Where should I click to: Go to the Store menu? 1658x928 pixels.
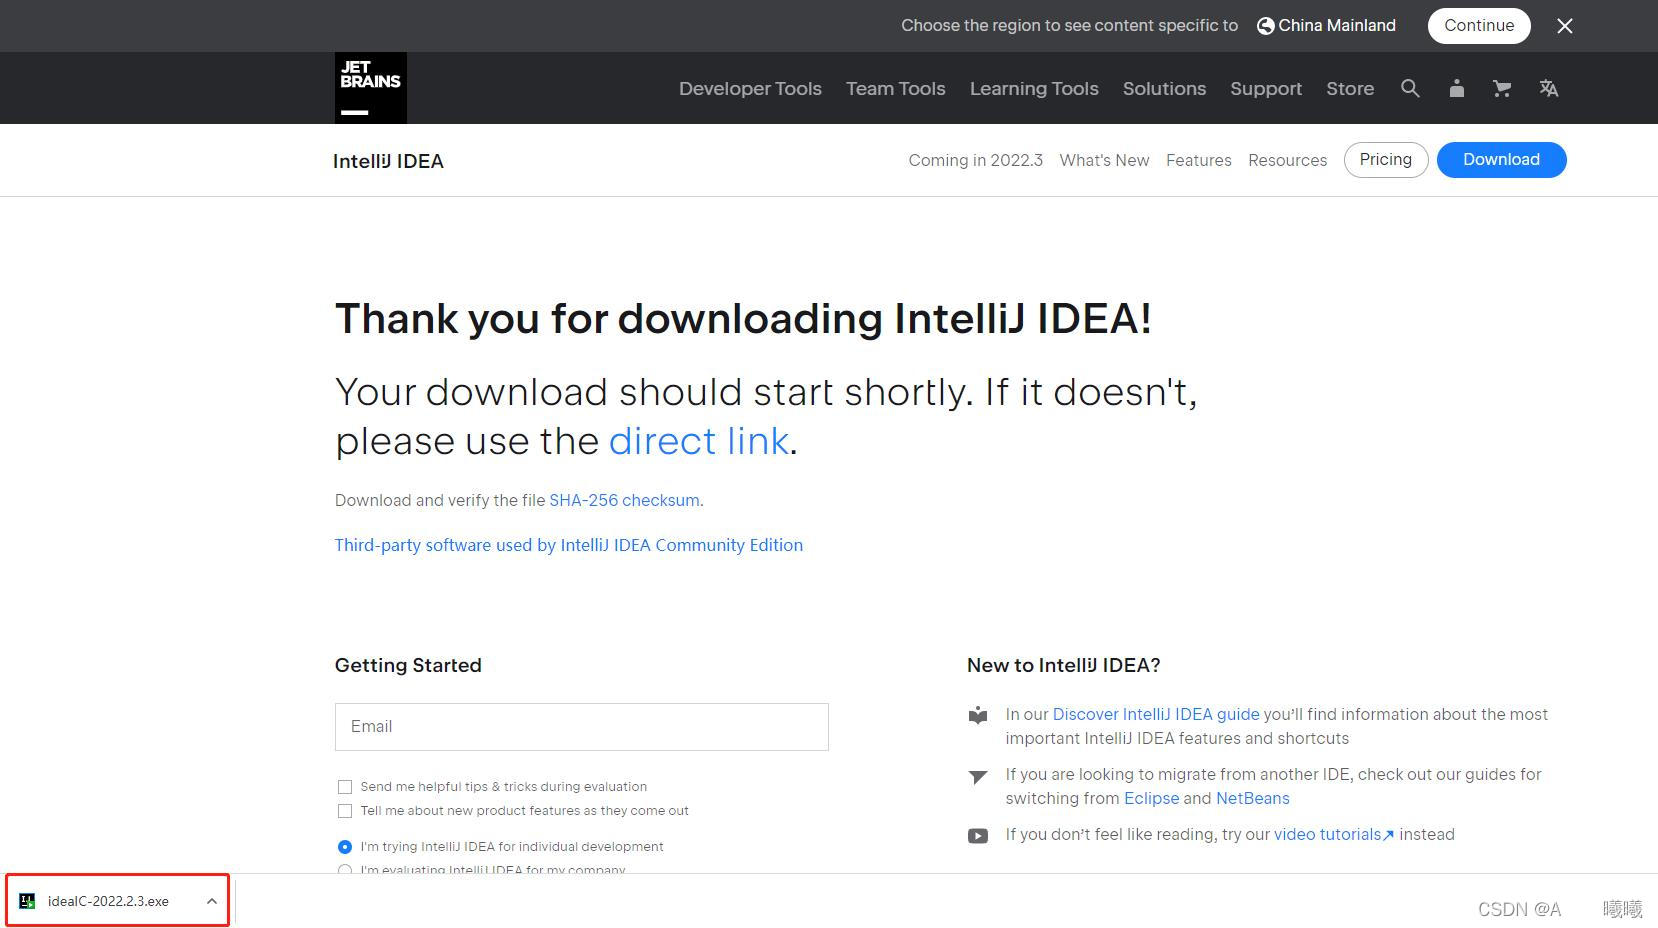(1350, 88)
